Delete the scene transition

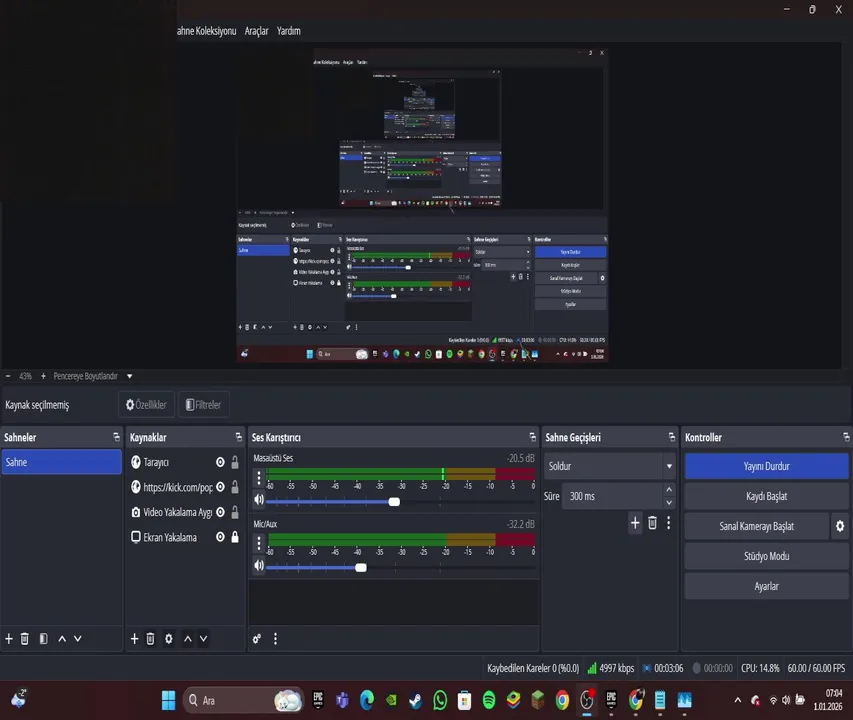(x=652, y=523)
